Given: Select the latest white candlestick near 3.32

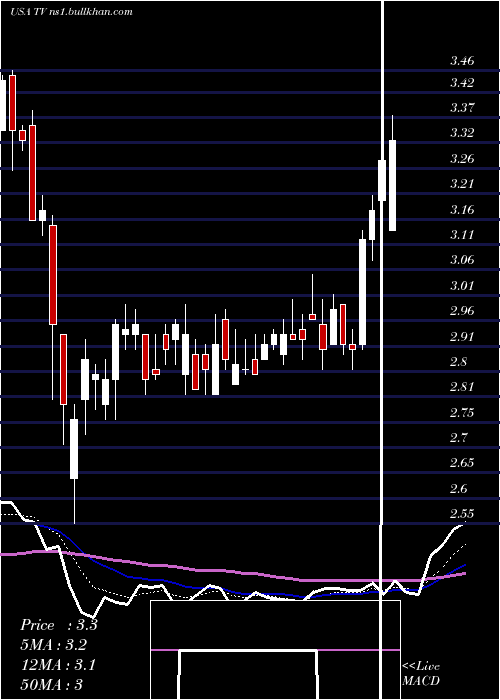Looking at the screenshot, I should pyautogui.click(x=392, y=185).
